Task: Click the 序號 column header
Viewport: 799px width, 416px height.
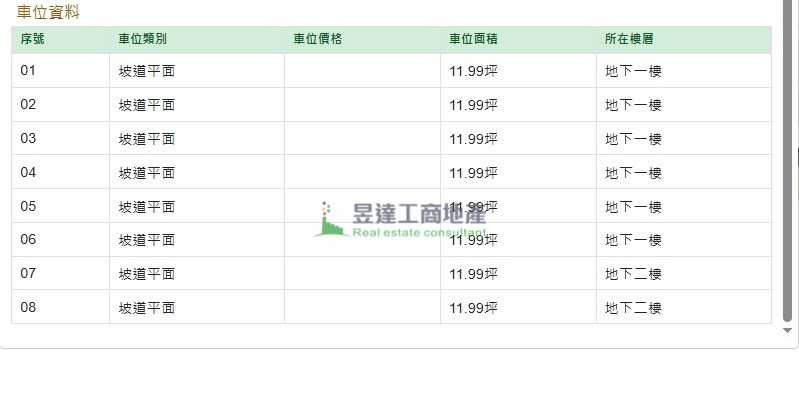Action: tap(32, 39)
